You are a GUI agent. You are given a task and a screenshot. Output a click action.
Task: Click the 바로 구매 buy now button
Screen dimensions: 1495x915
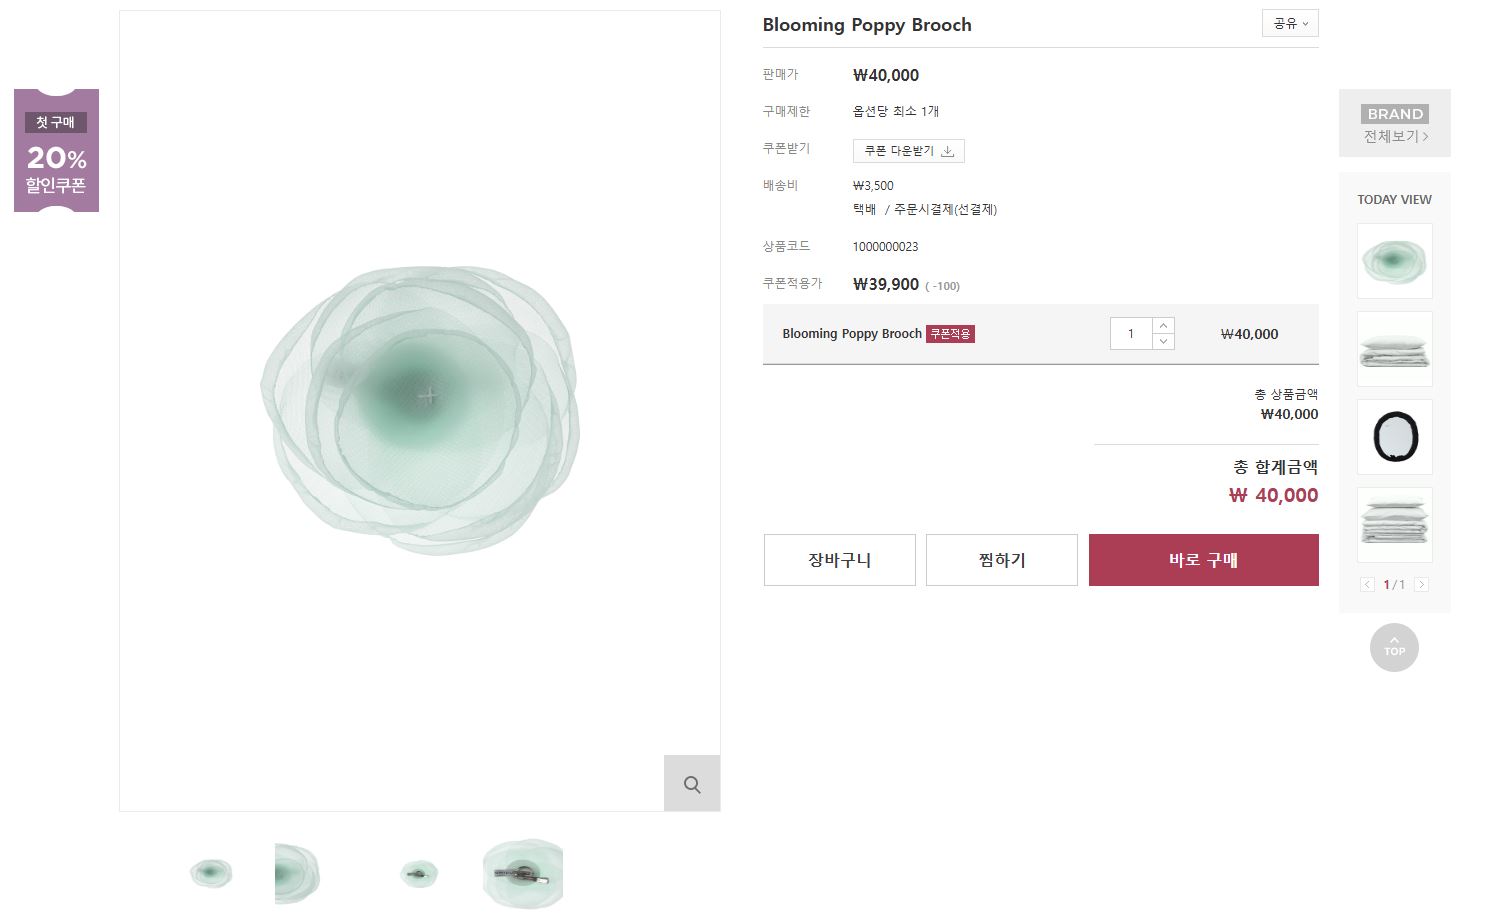tap(1203, 560)
